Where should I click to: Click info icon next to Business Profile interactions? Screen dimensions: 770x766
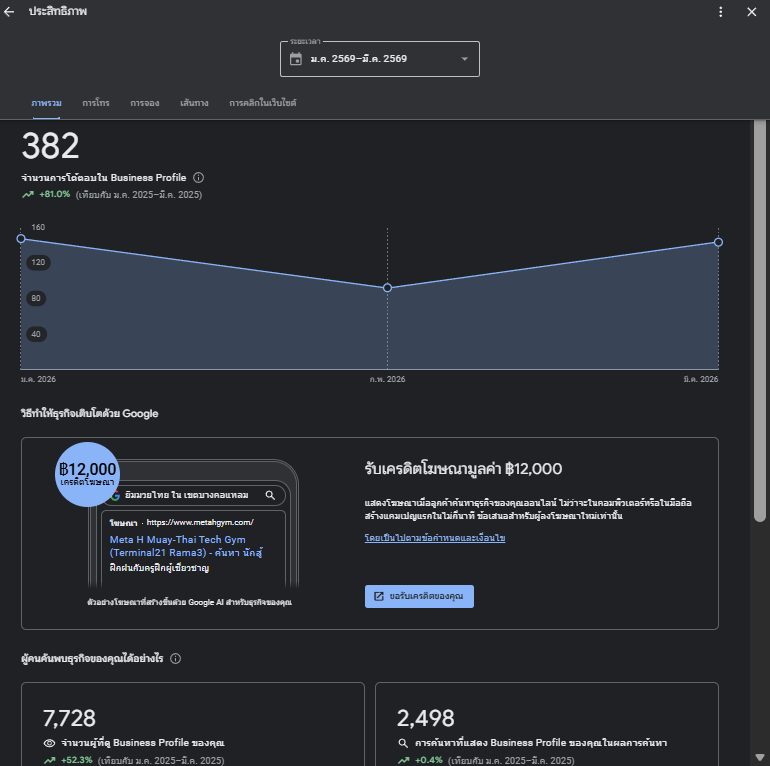point(198,178)
